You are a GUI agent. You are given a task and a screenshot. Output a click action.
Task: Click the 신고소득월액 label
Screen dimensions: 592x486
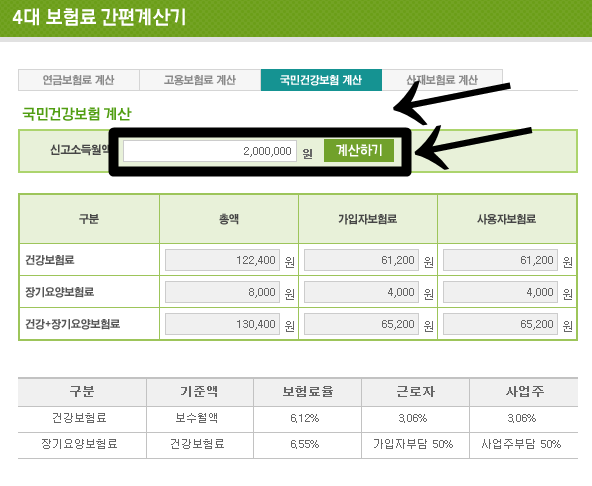click(x=80, y=150)
